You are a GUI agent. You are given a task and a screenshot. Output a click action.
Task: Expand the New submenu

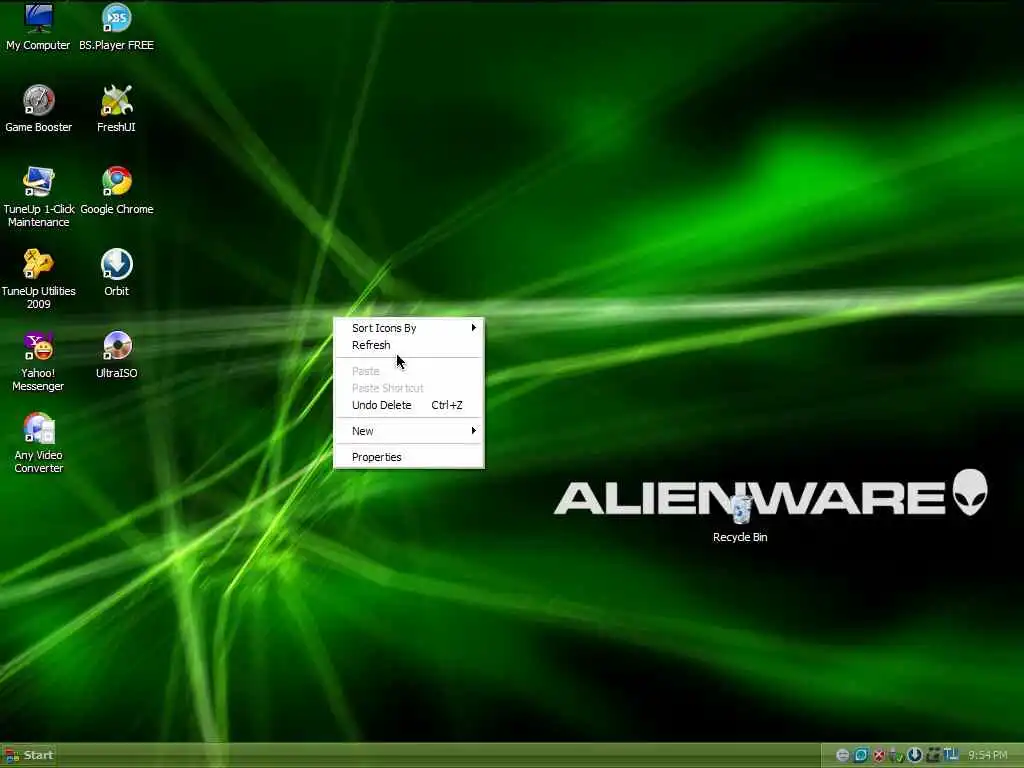point(409,431)
